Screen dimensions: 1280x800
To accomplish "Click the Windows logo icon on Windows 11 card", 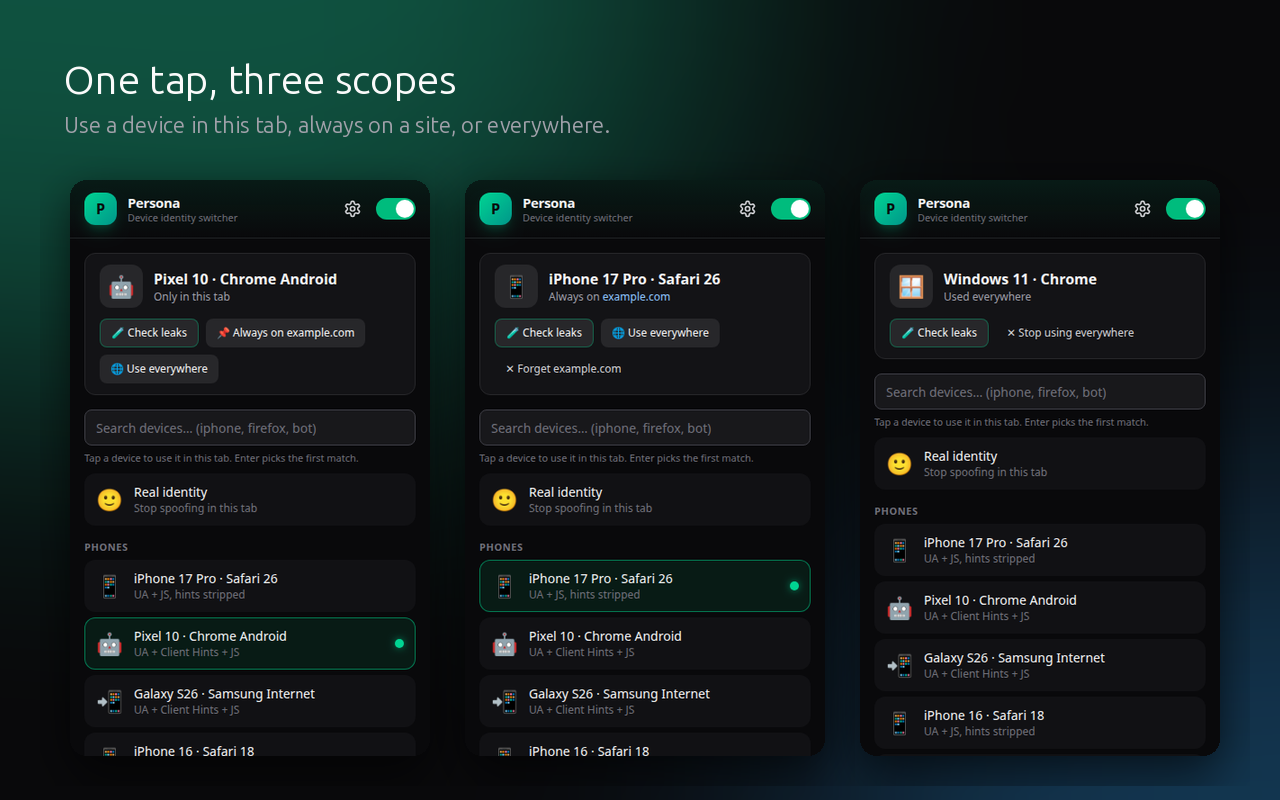I will coord(911,287).
